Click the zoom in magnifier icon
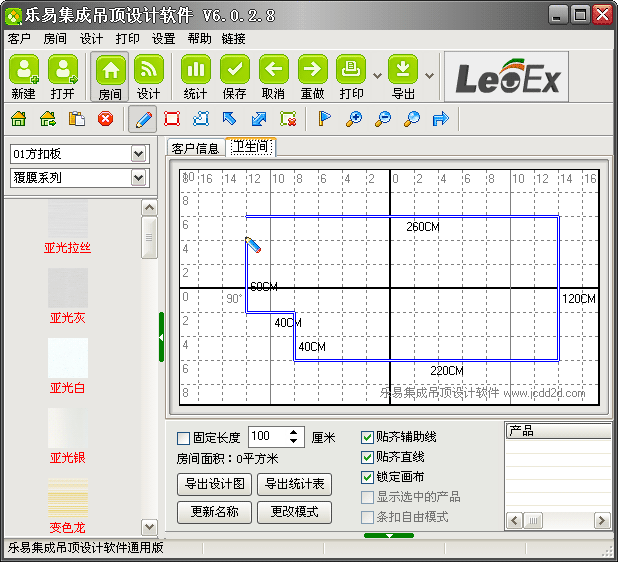Image resolution: width=618 pixels, height=562 pixels. [x=353, y=119]
